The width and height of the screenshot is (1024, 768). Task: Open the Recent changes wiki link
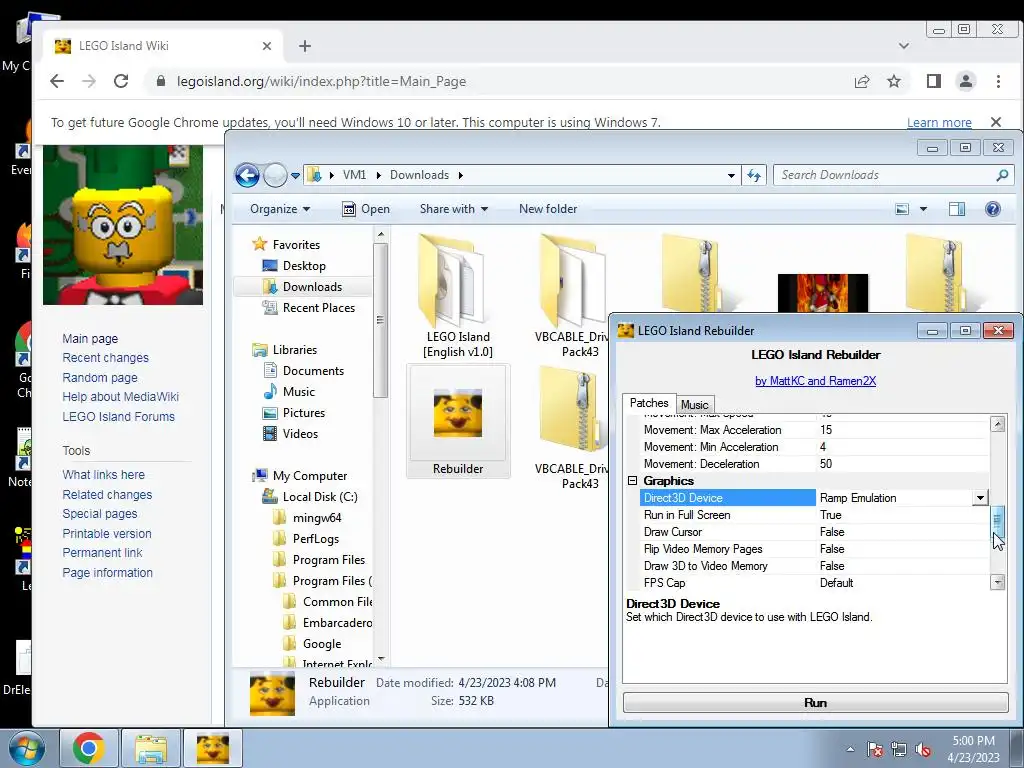tap(105, 358)
